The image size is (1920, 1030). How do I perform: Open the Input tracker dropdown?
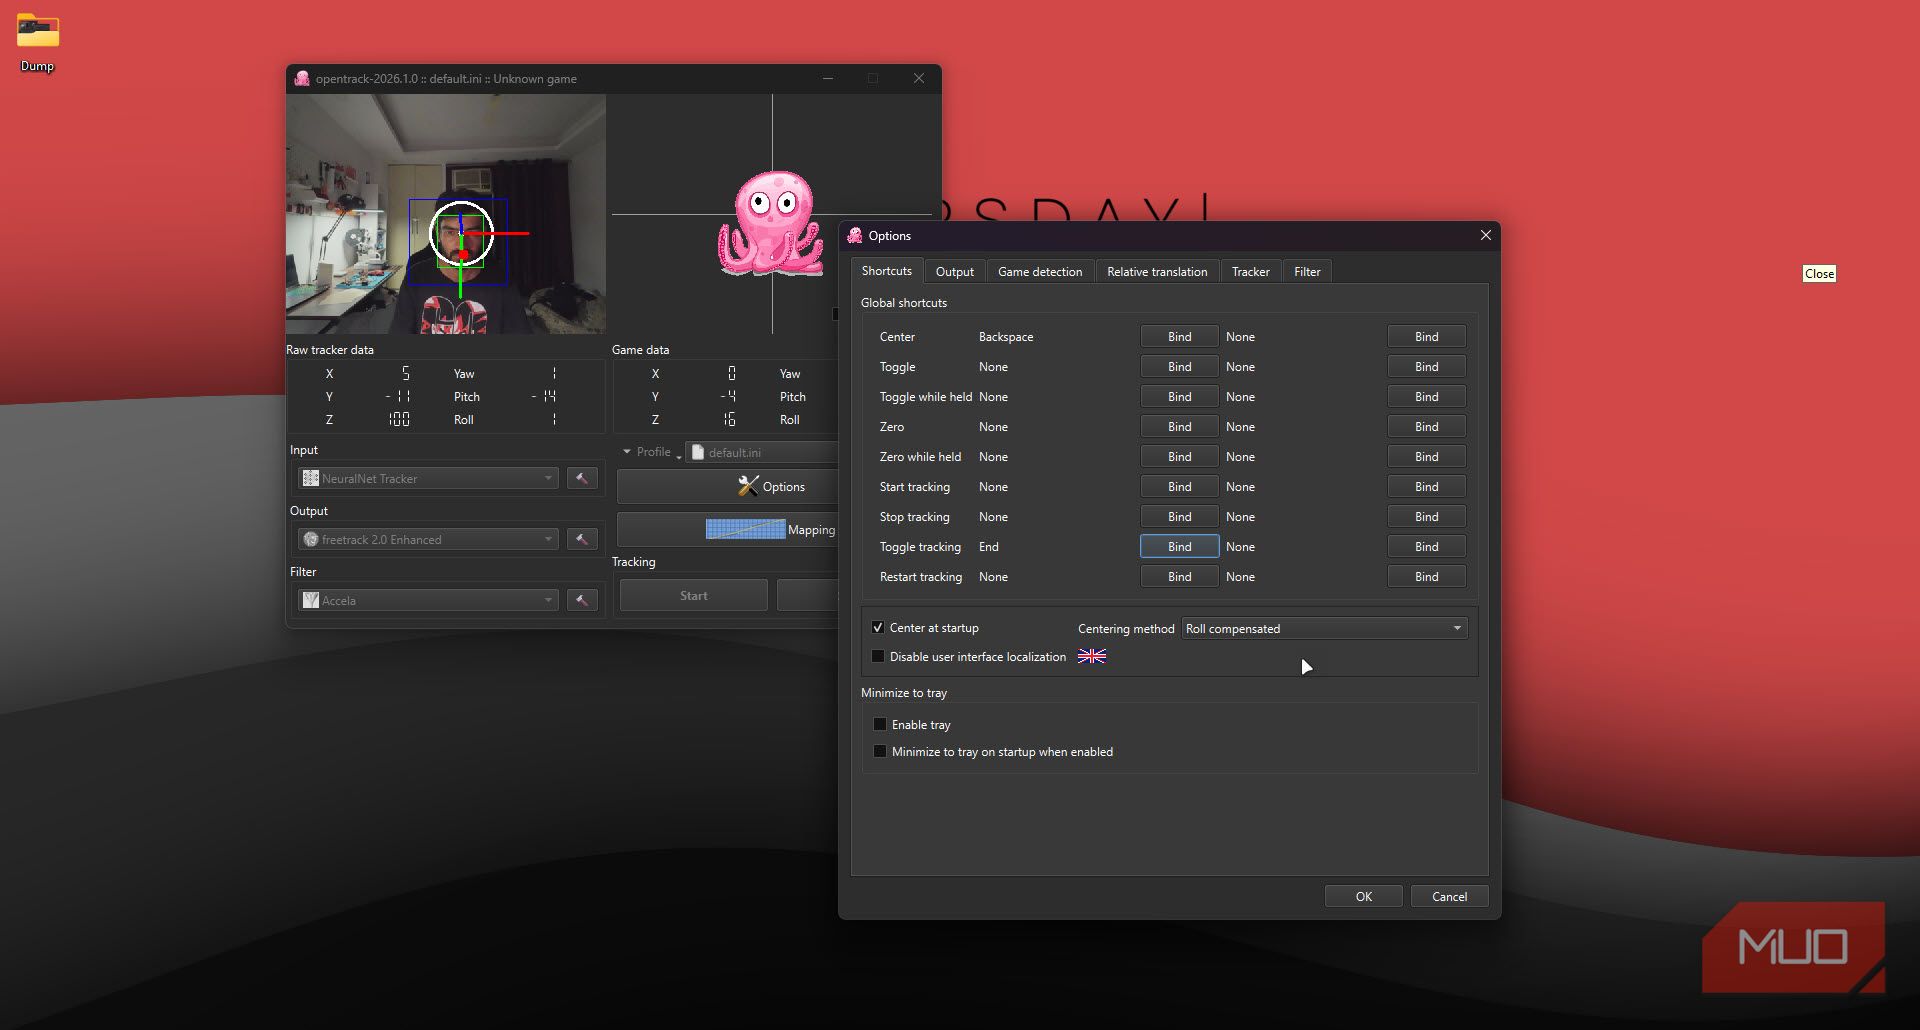[x=428, y=478]
